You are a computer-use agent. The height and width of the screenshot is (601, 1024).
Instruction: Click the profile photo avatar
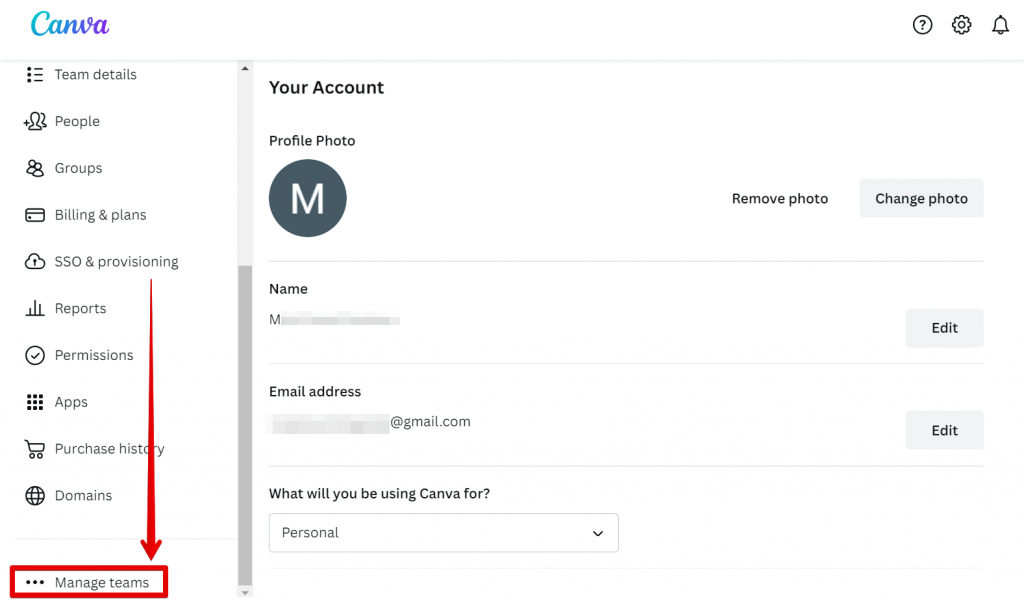(x=307, y=198)
